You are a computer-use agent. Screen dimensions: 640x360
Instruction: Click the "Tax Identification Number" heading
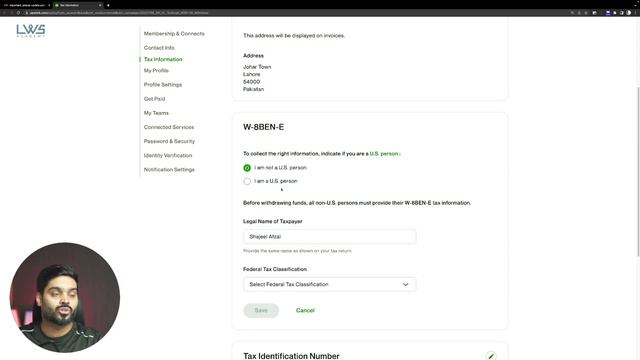click(x=291, y=356)
